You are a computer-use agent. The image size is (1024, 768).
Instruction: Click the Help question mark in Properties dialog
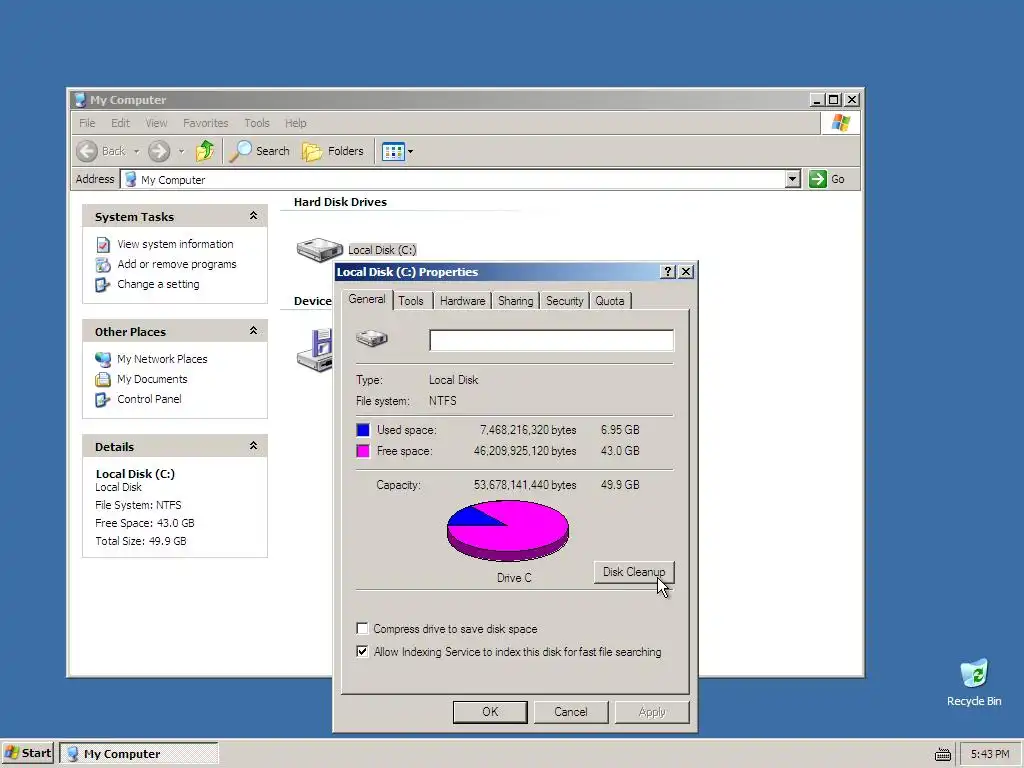coord(667,272)
